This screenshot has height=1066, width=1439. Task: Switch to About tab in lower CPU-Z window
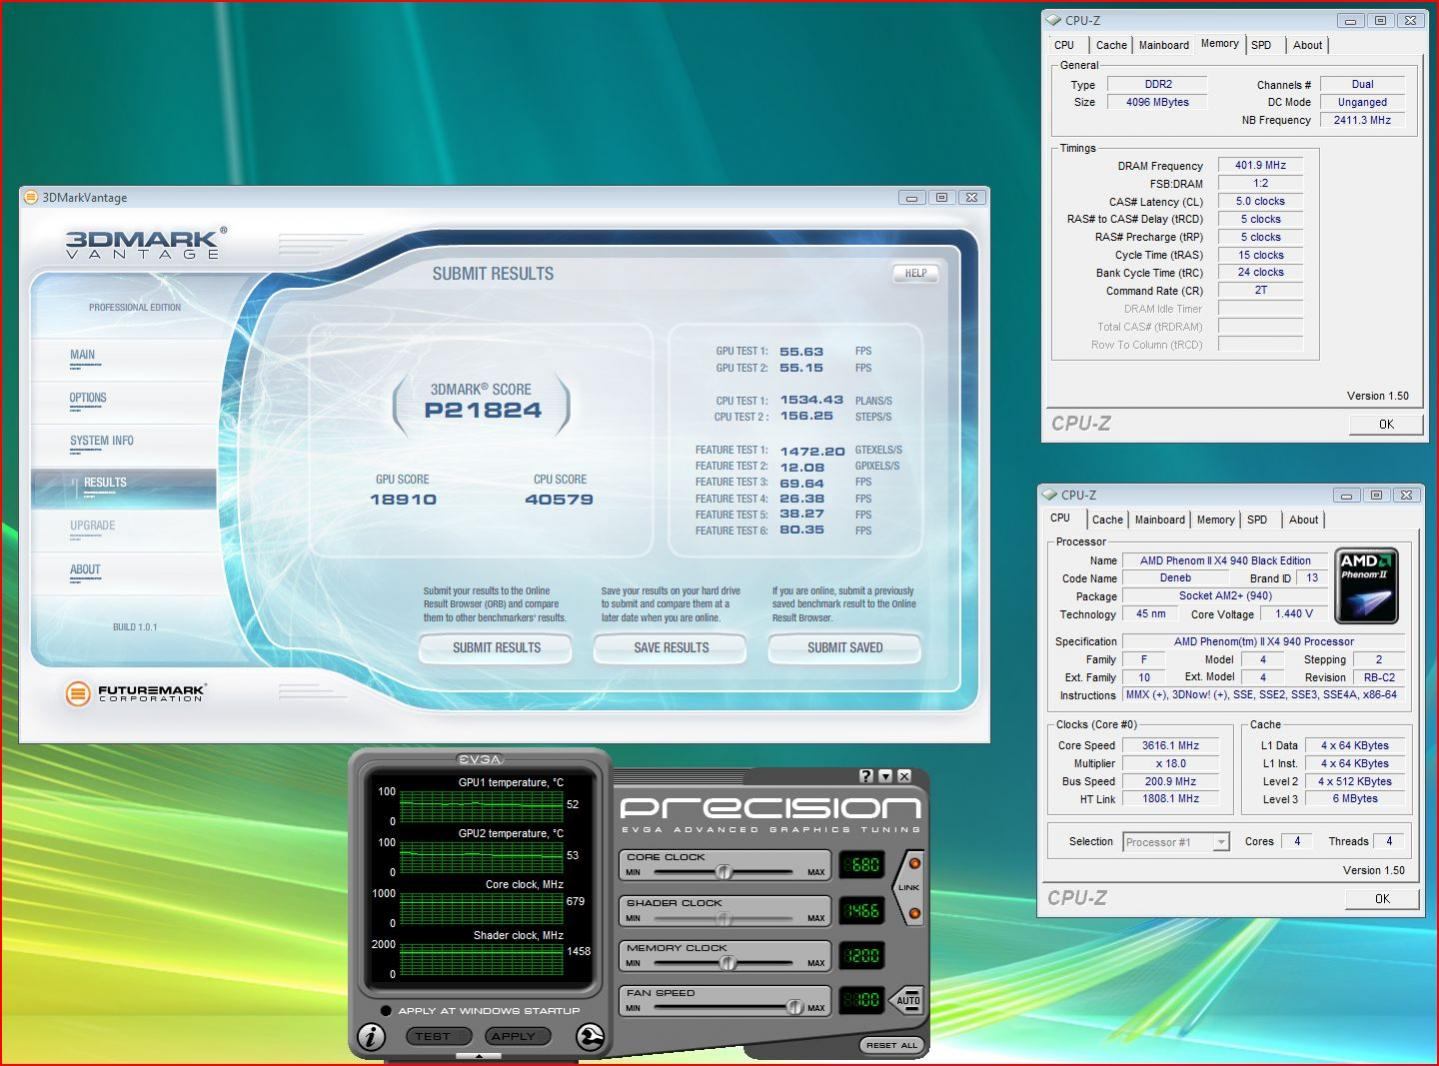click(1303, 520)
